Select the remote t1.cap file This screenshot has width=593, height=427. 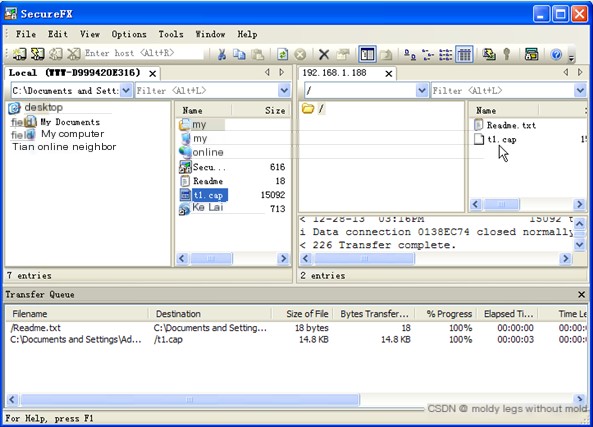point(501,140)
